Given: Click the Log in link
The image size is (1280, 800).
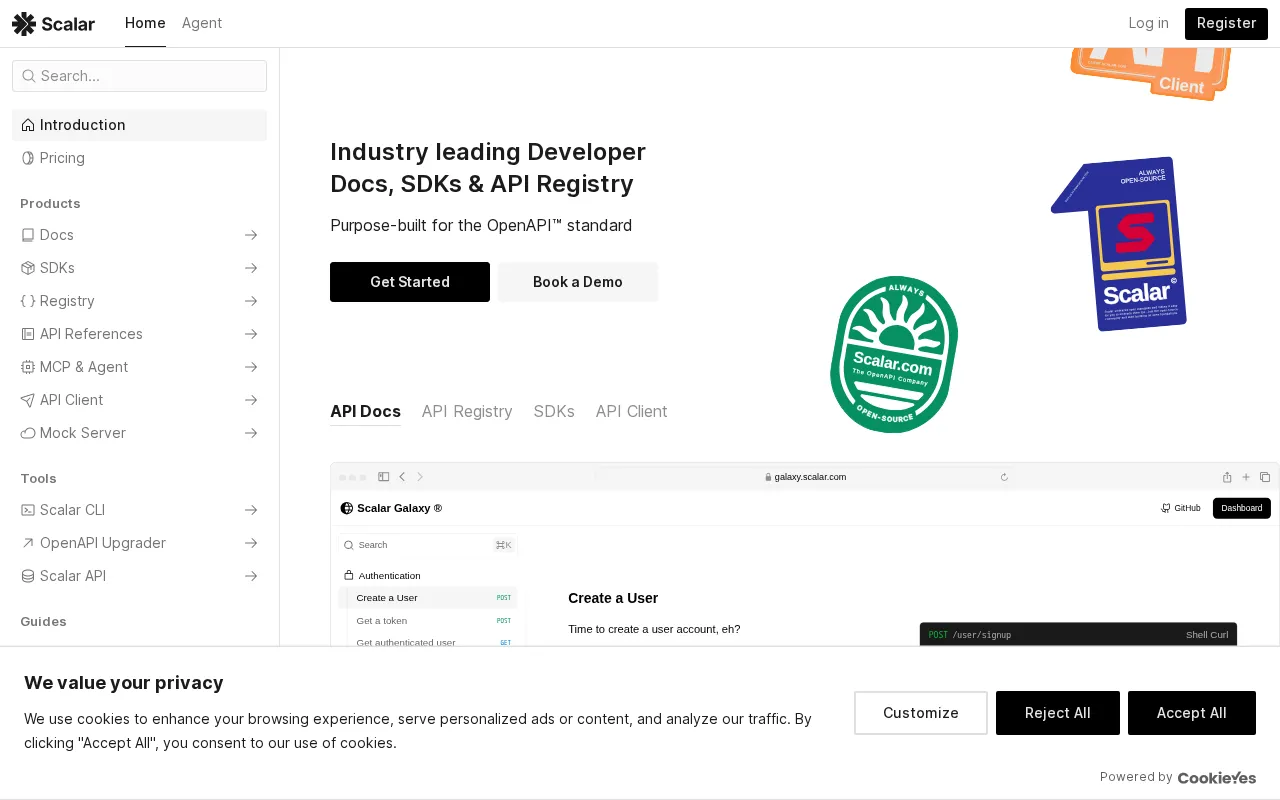Looking at the screenshot, I should click(x=1148, y=23).
